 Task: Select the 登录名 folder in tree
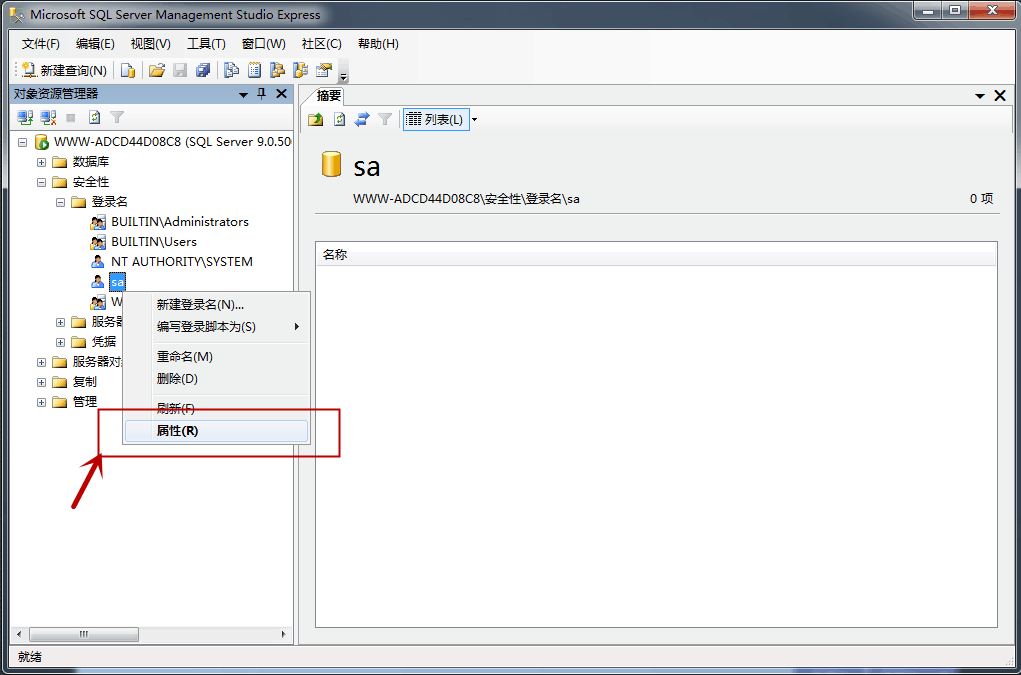(x=109, y=202)
